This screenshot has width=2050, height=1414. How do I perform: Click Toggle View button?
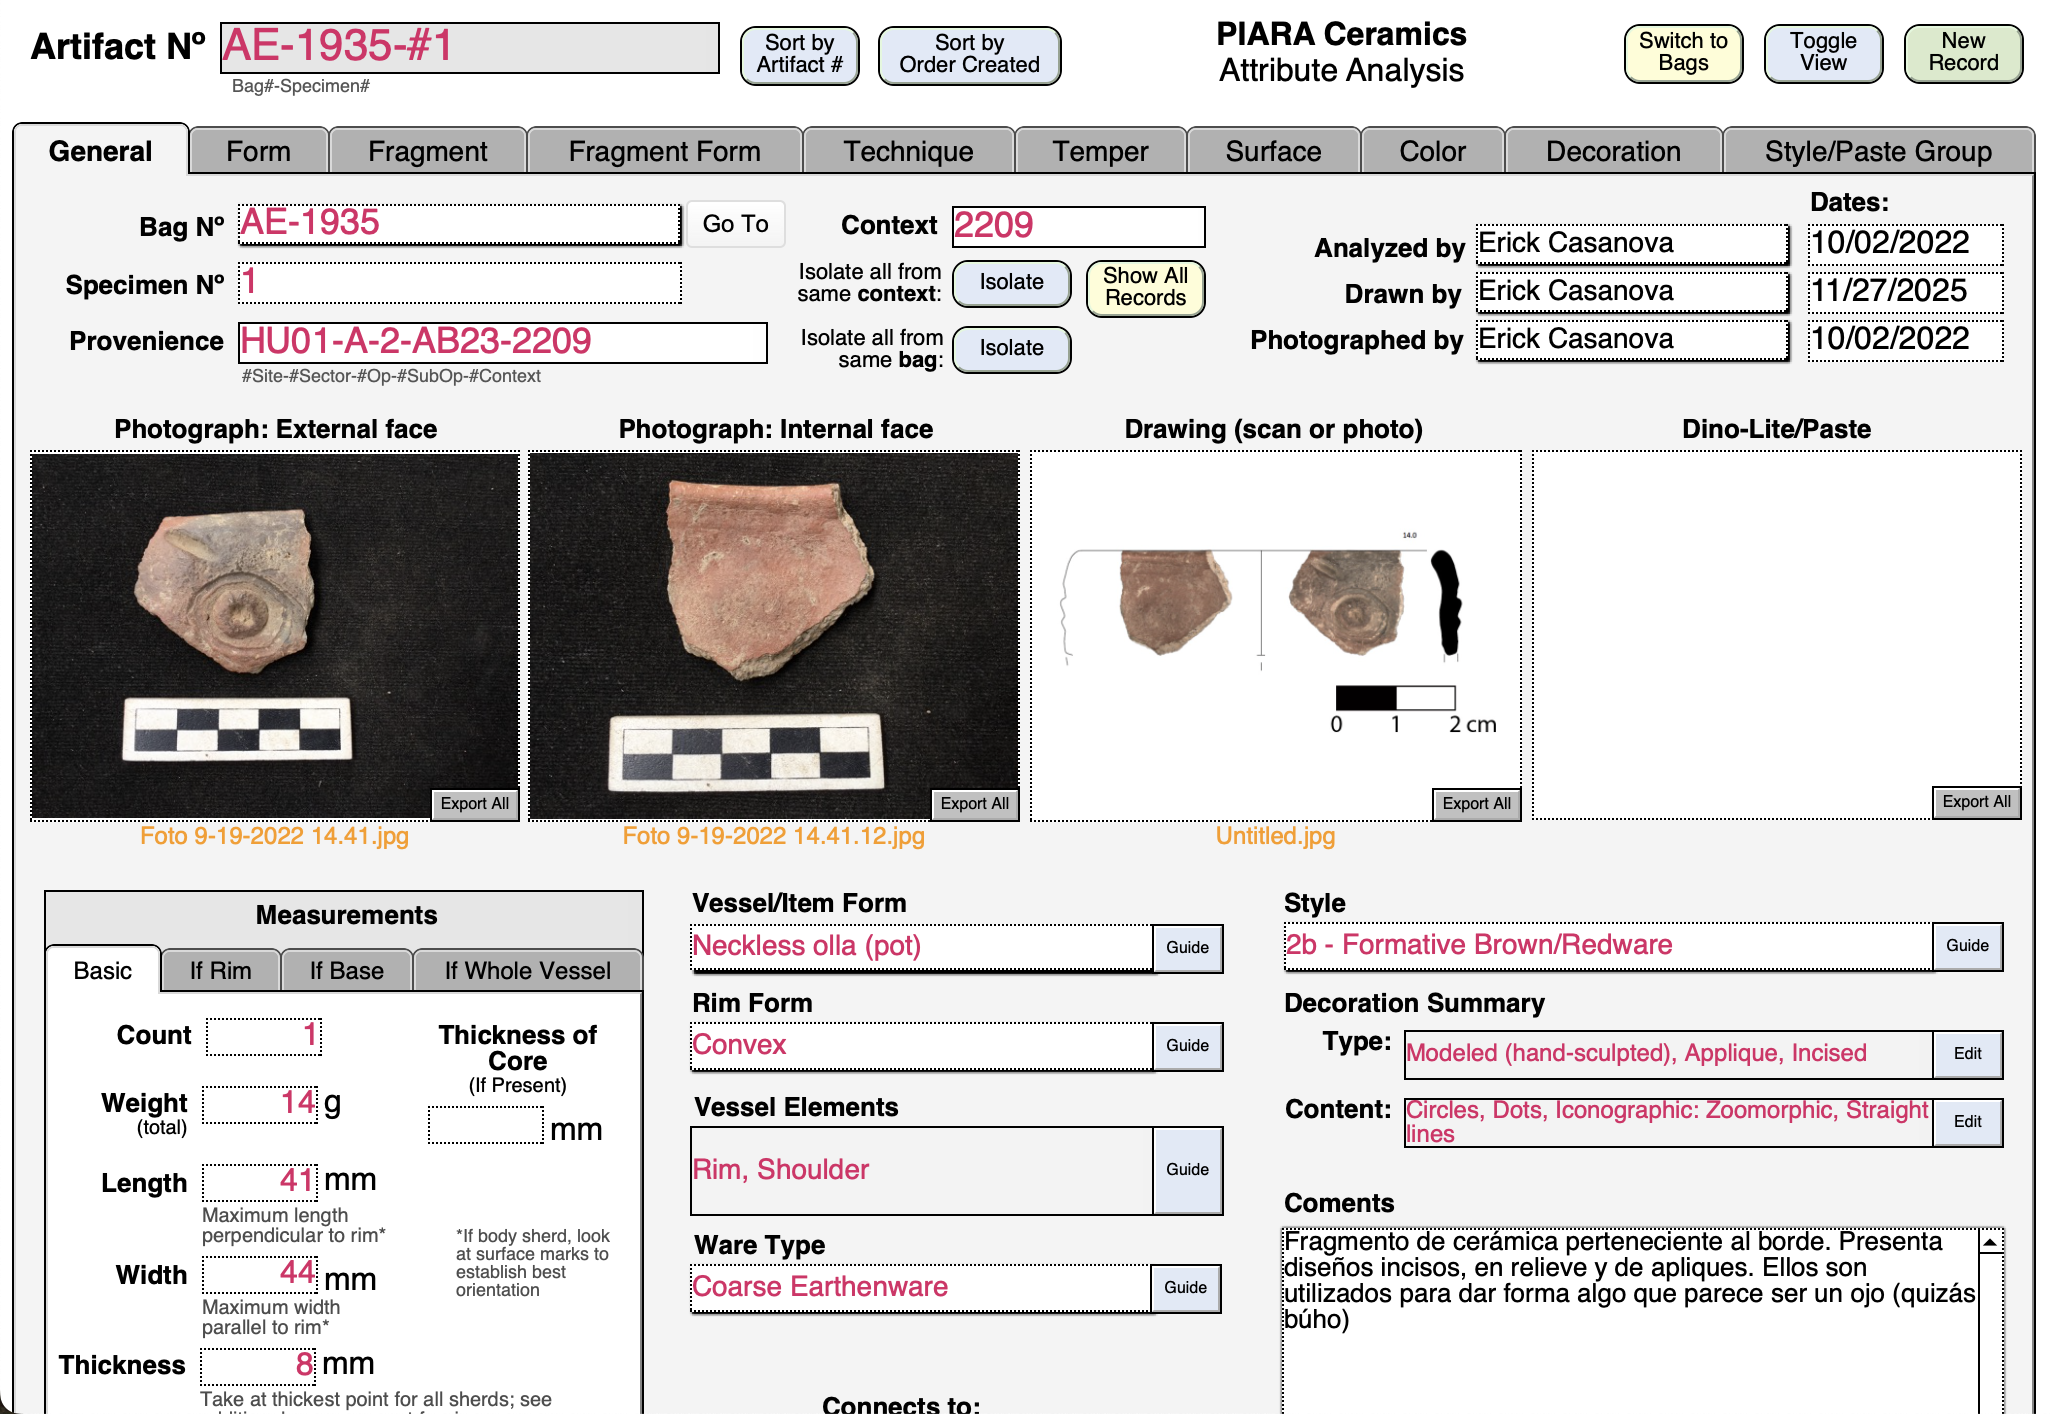[1822, 52]
